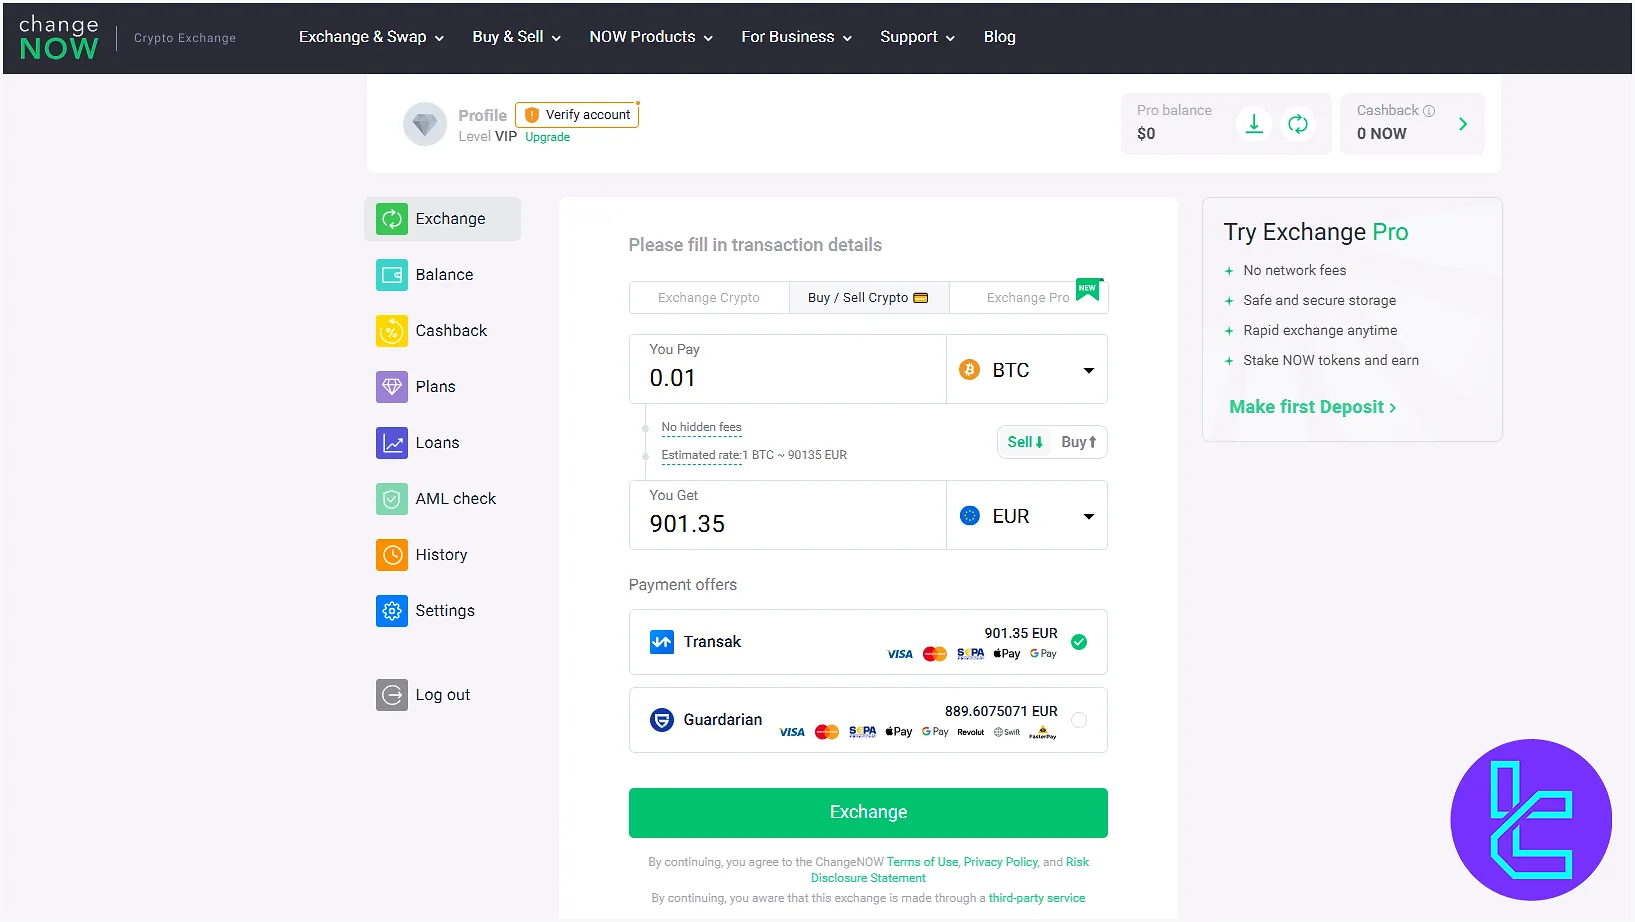Click the Pro balance $0 value
1635x922 pixels.
click(1146, 134)
